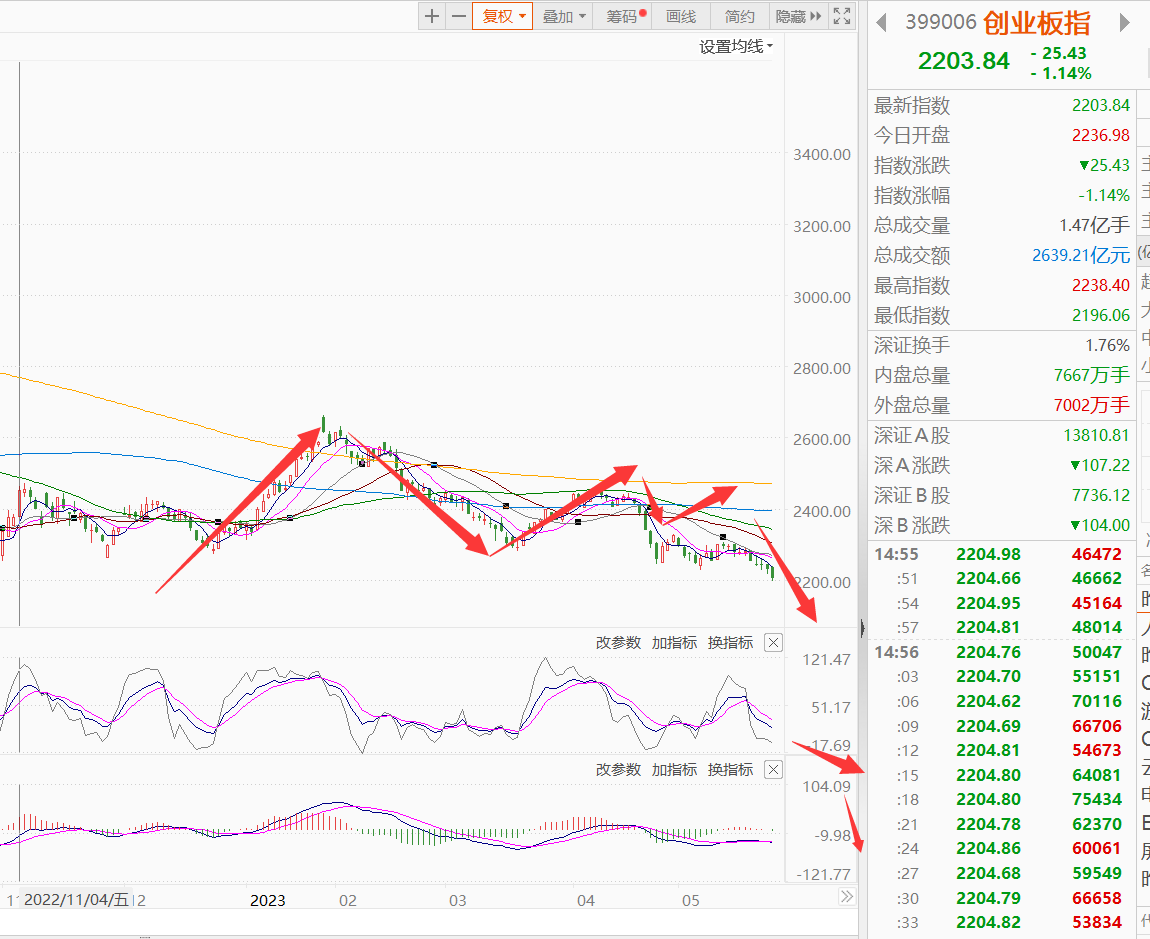Screen dimensions: 1150x939
Task: Click 加指标 in the panel showing 104.09
Action: [x=674, y=770]
